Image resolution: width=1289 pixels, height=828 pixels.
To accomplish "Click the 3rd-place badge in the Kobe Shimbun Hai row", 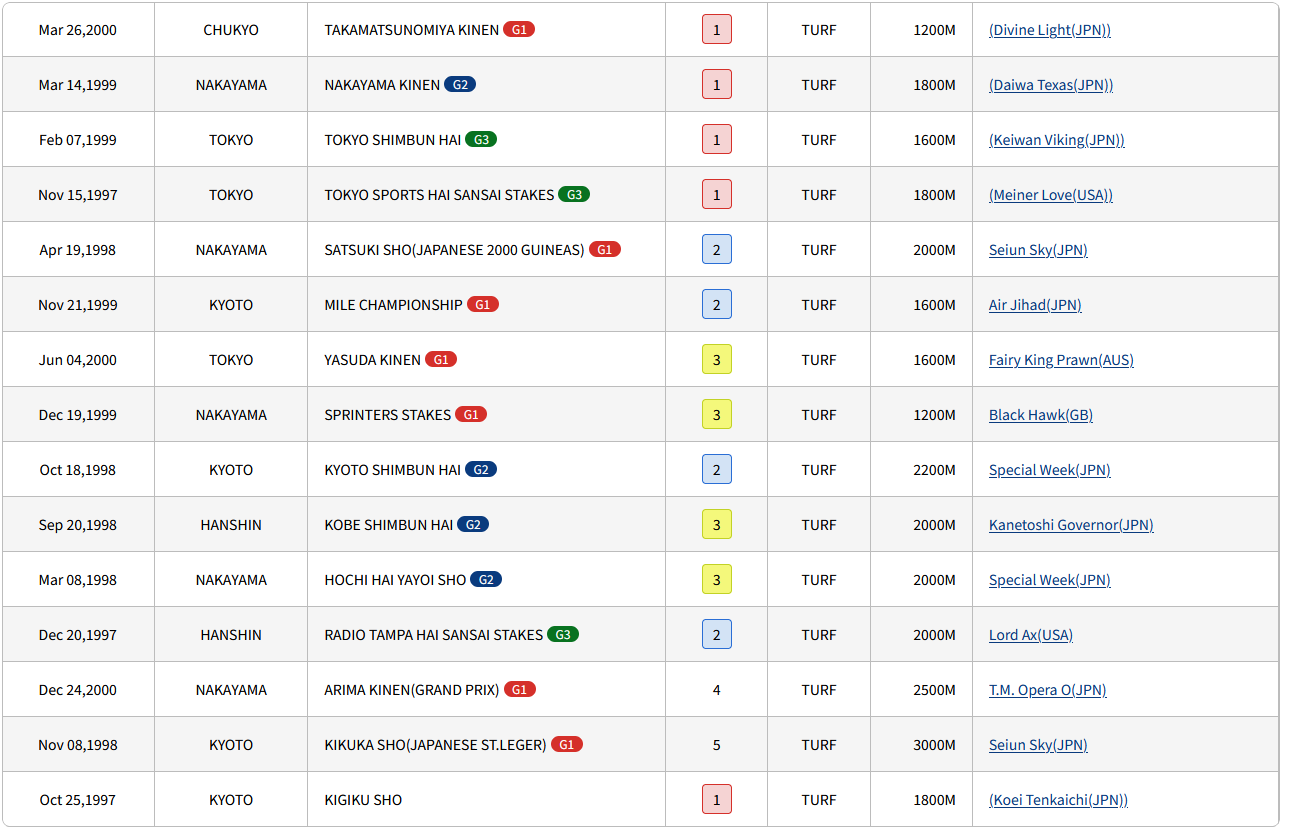I will pyautogui.click(x=717, y=525).
